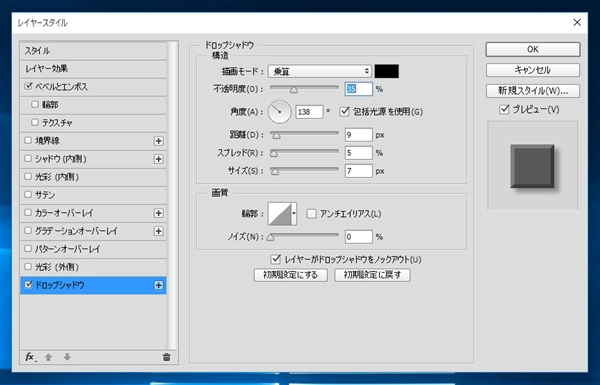Click the 初期設定にする button

click(290, 275)
